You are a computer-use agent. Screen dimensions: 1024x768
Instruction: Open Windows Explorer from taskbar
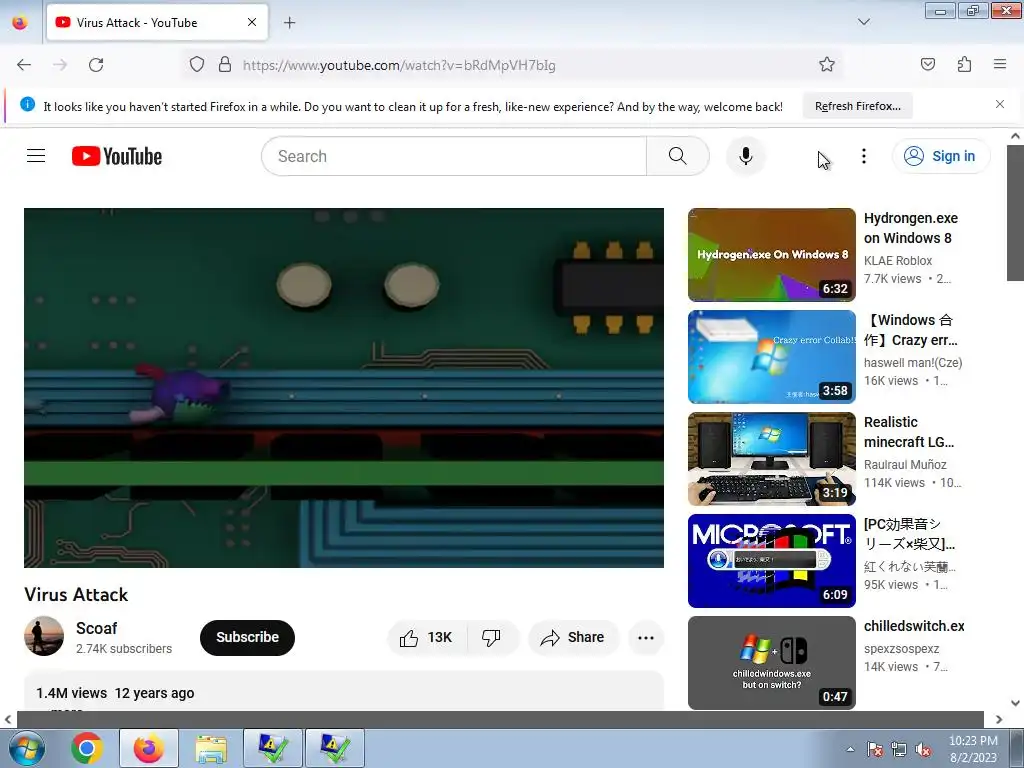pos(211,748)
